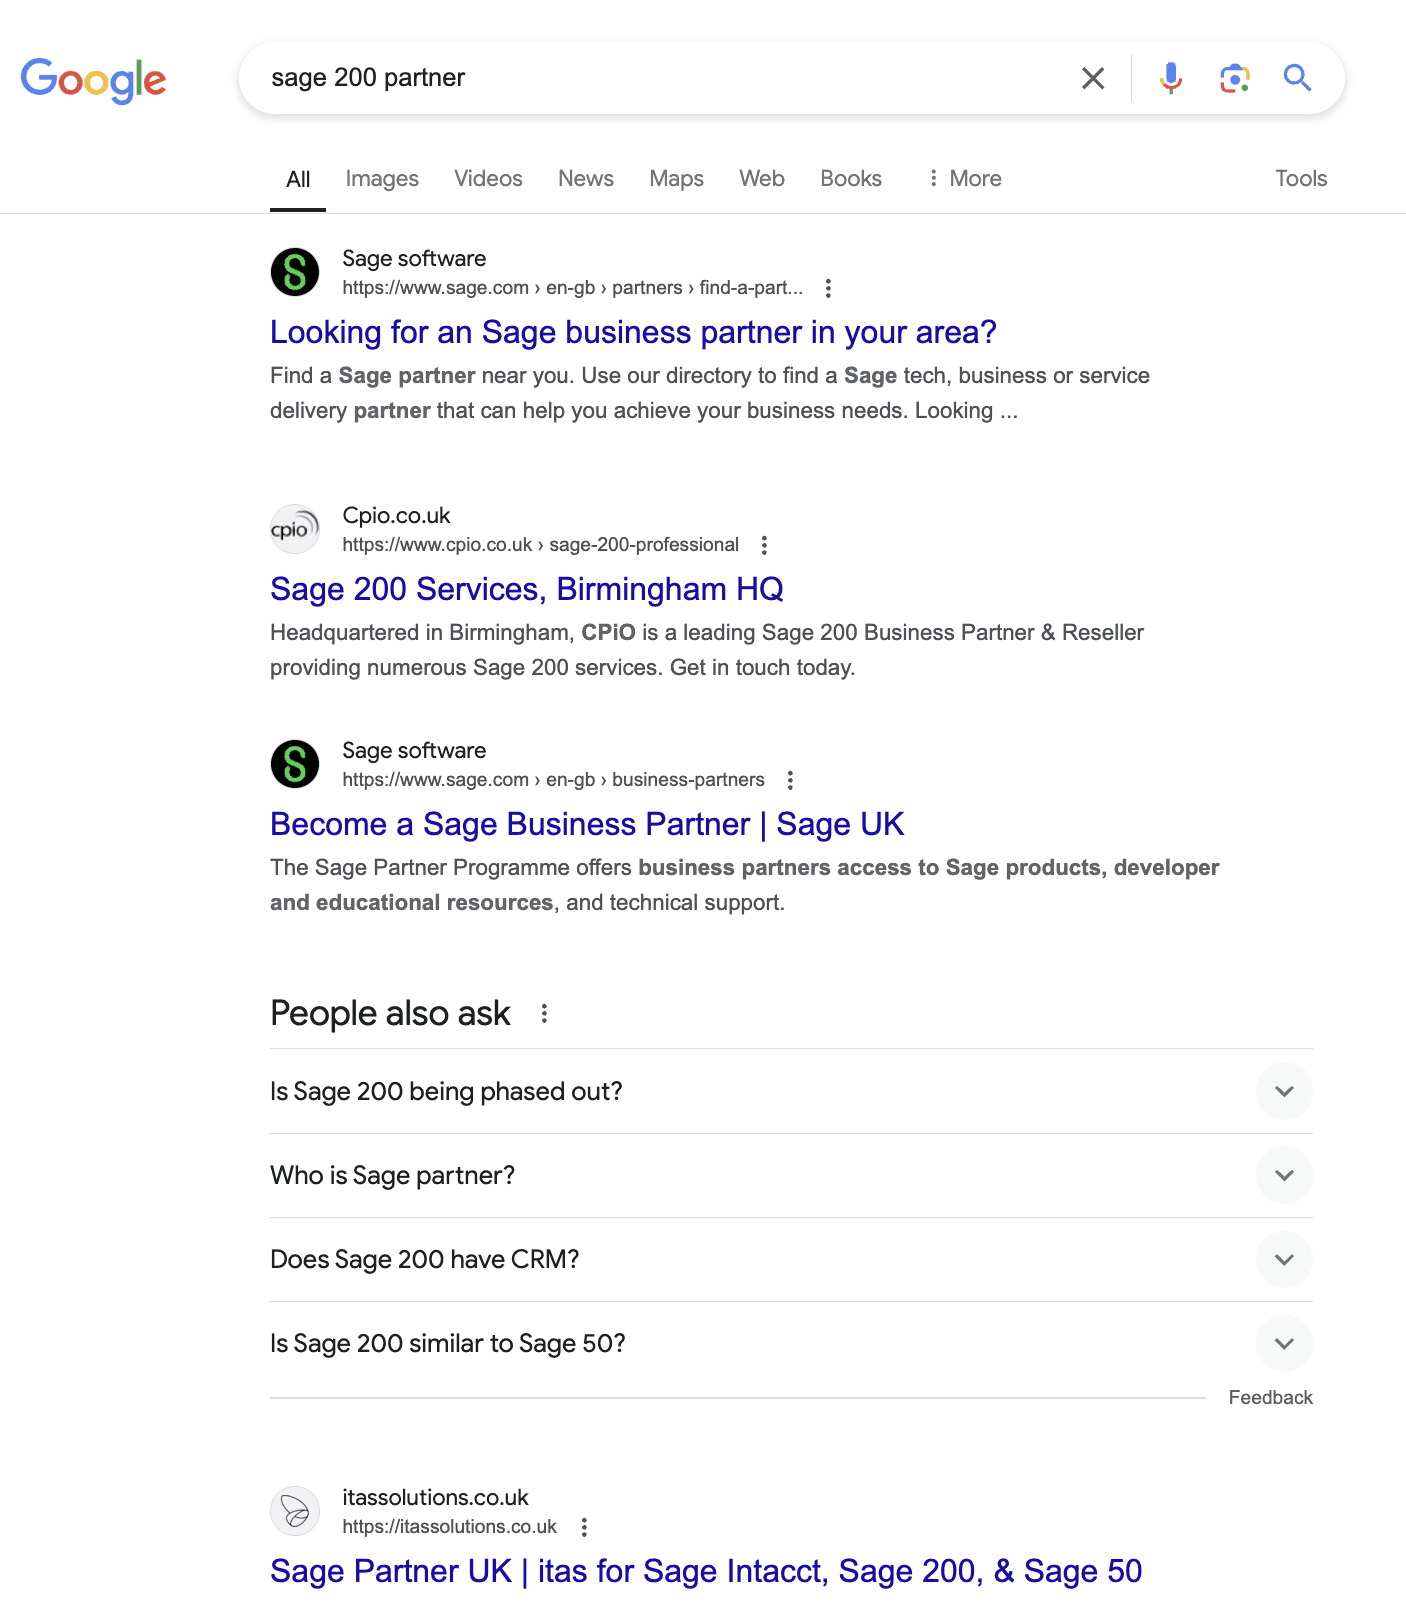The height and width of the screenshot is (1602, 1406).
Task: Click the Feedback link
Action: [1270, 1397]
